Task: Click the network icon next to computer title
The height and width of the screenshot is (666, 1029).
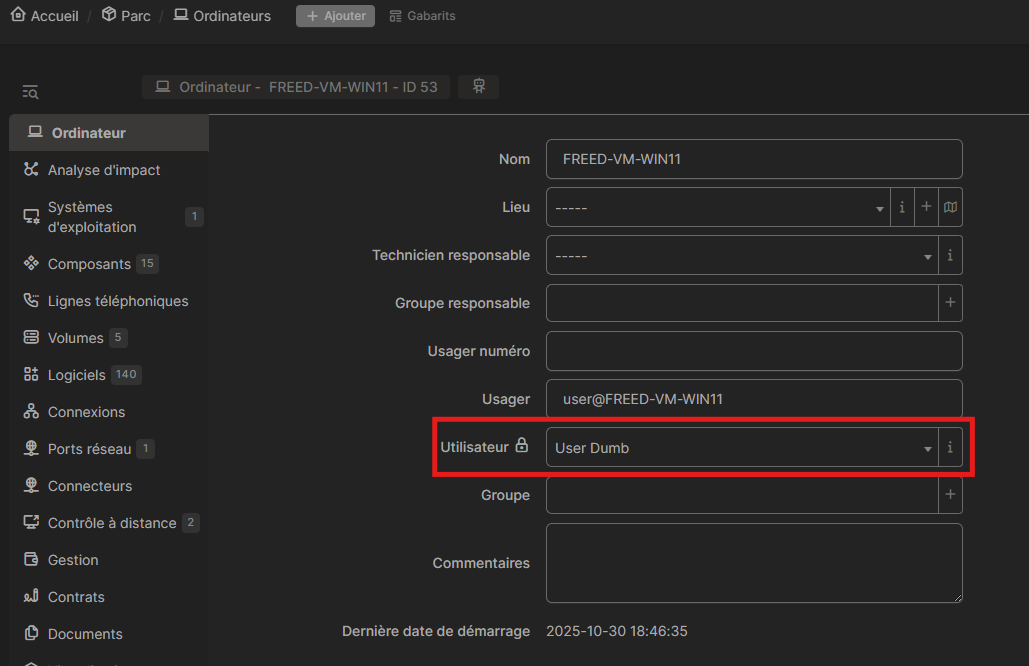Action: (x=478, y=87)
